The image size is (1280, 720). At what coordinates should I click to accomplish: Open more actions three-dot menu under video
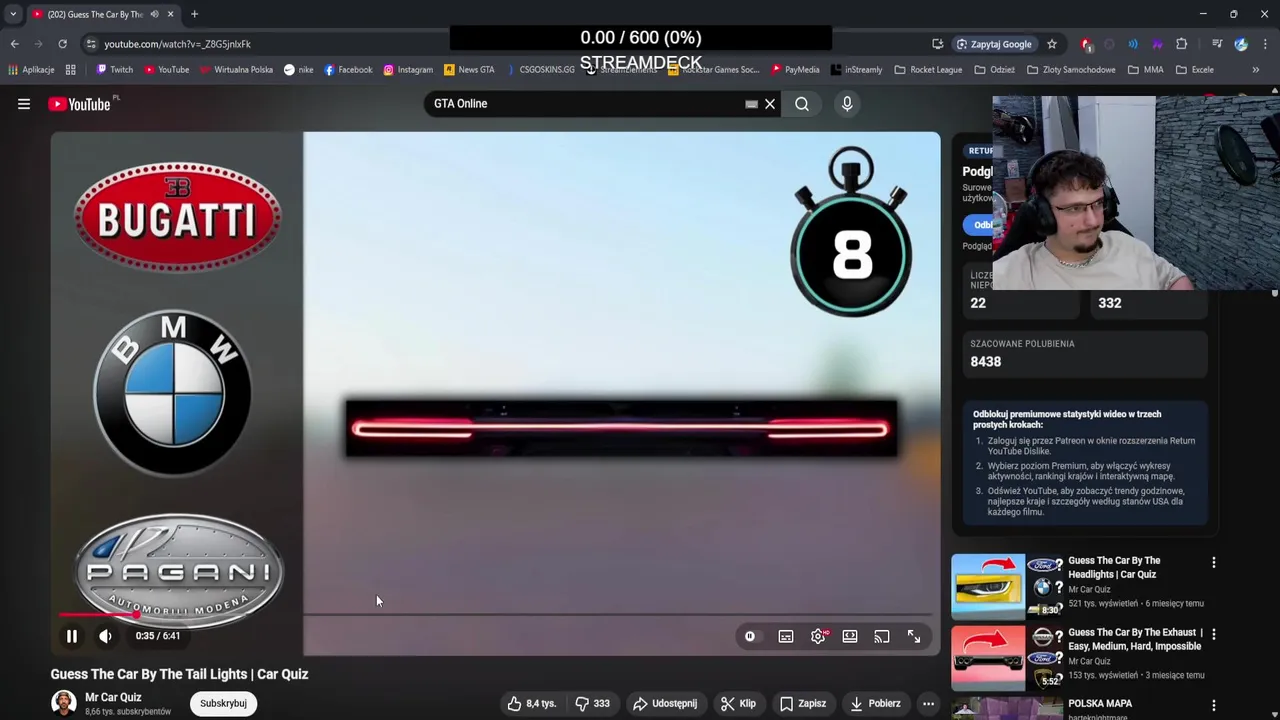click(928, 703)
